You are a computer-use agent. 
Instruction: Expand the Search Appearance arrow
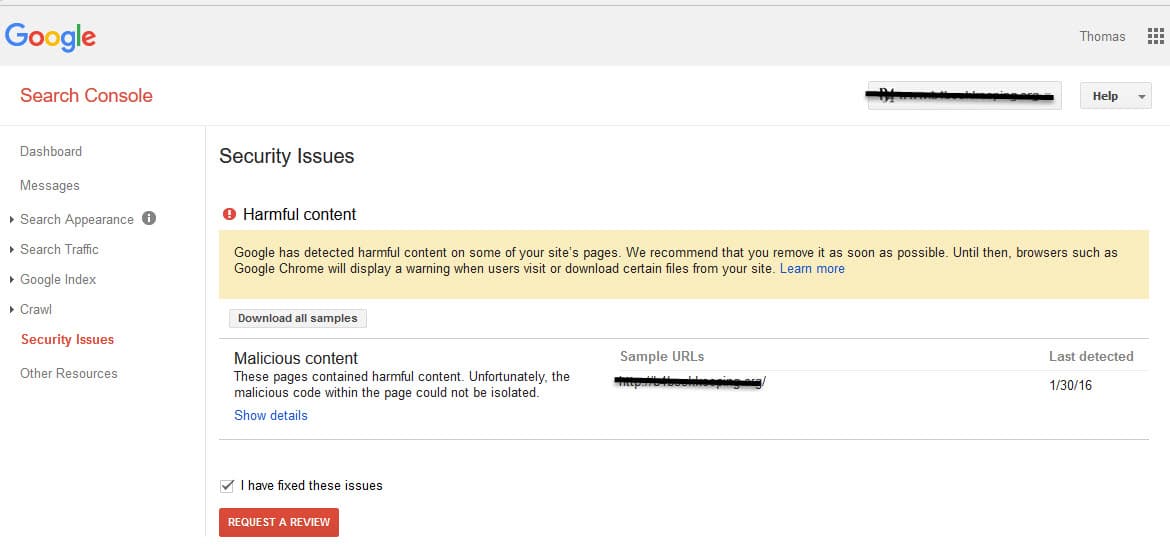(x=12, y=220)
